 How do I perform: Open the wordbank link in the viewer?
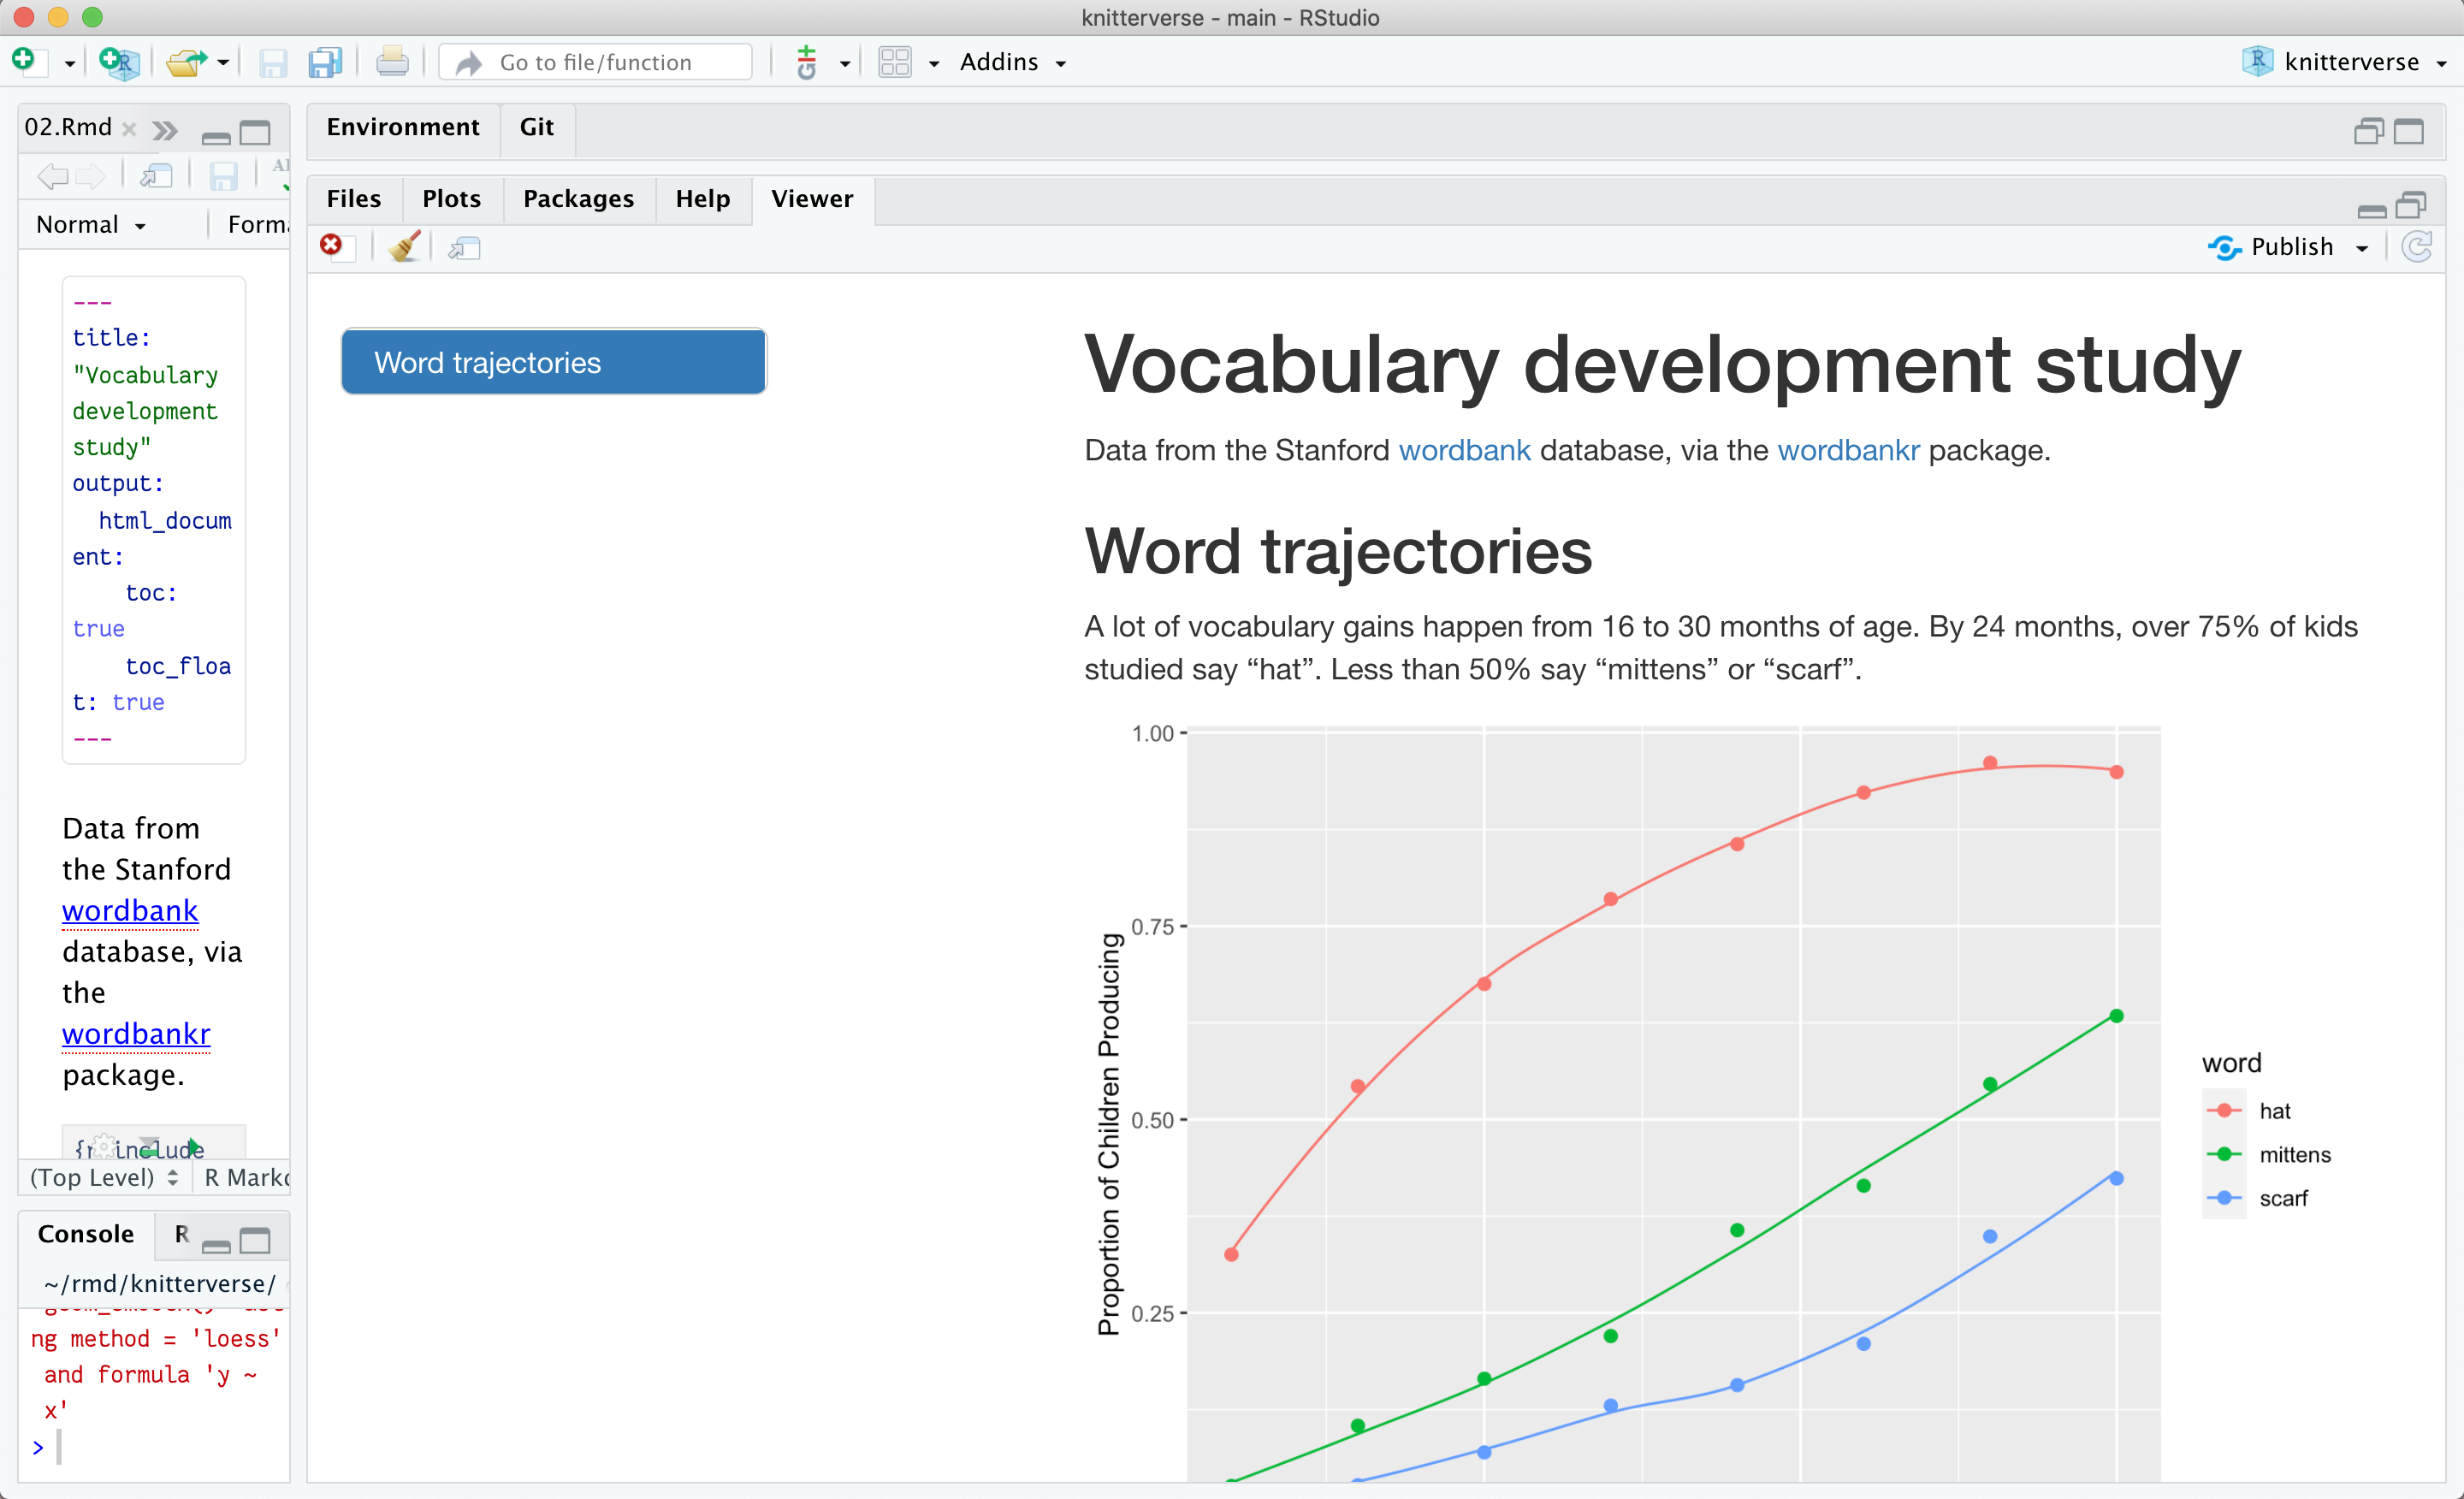pyautogui.click(x=1464, y=450)
